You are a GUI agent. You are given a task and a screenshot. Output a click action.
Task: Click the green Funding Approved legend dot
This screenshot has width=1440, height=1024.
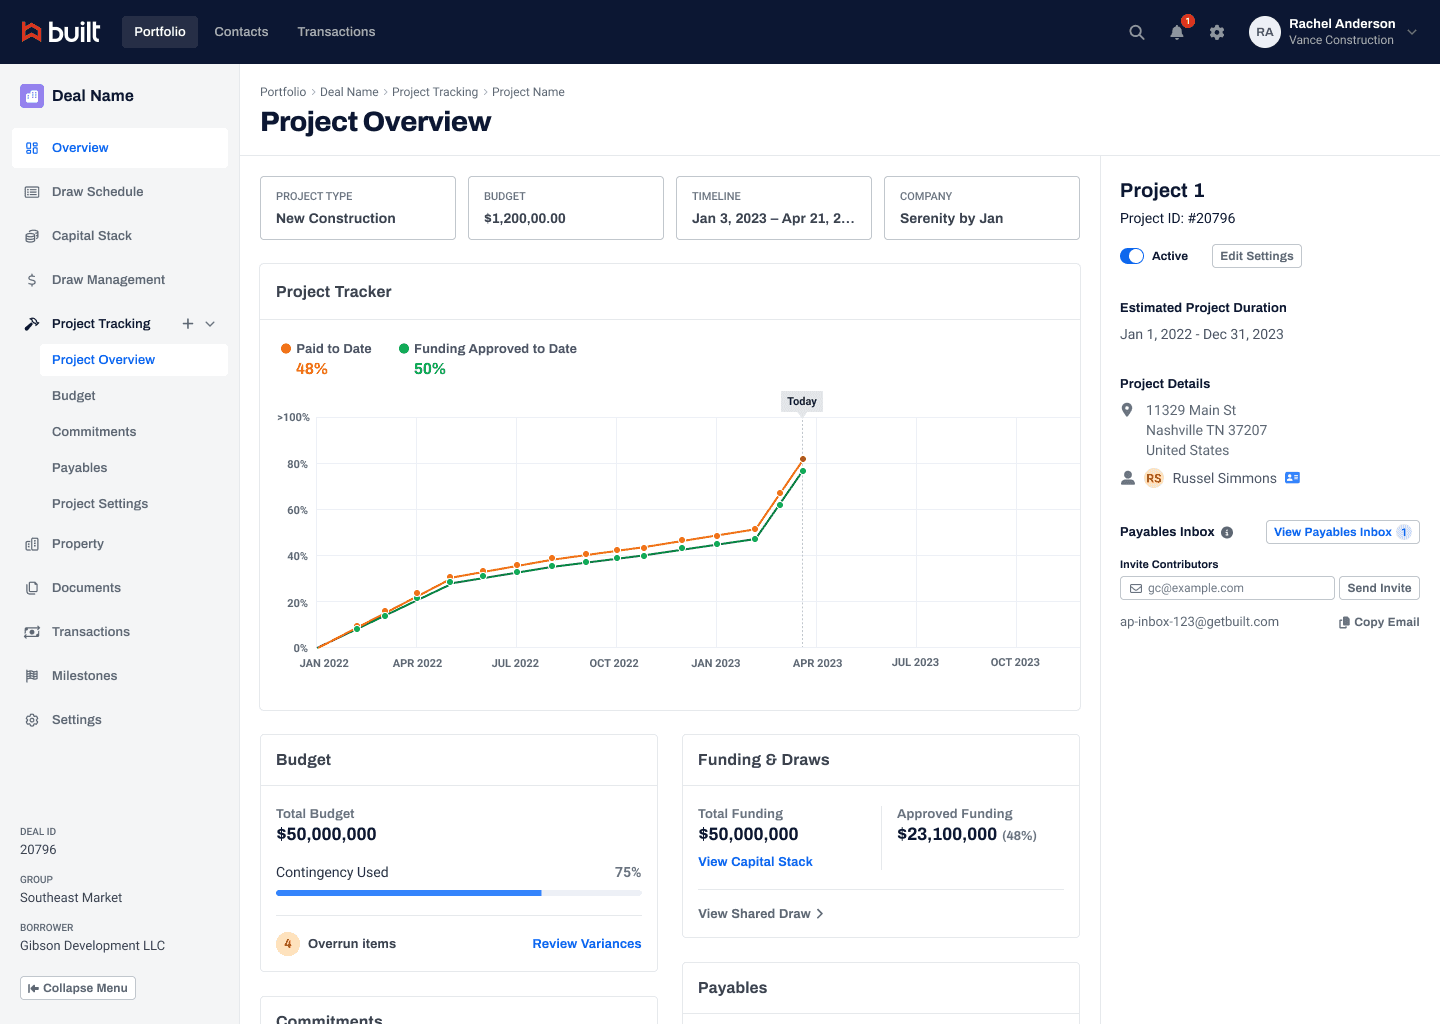[404, 349]
